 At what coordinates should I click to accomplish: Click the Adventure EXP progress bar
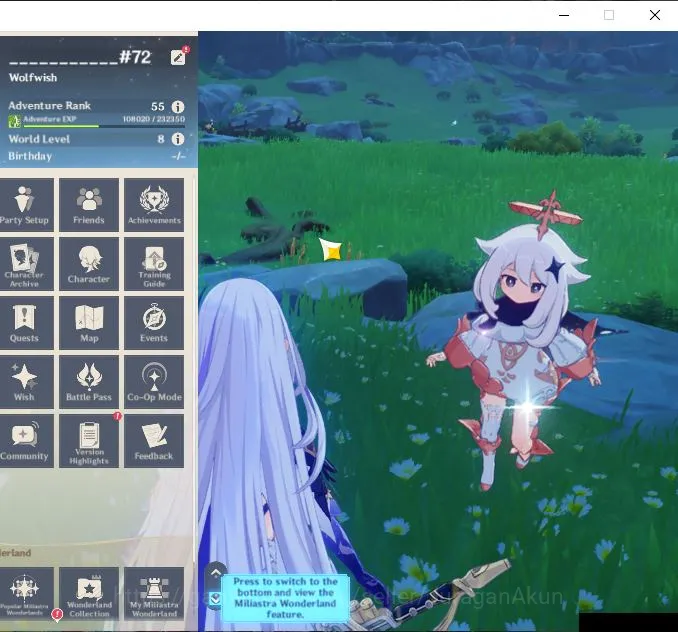[x=104, y=126]
